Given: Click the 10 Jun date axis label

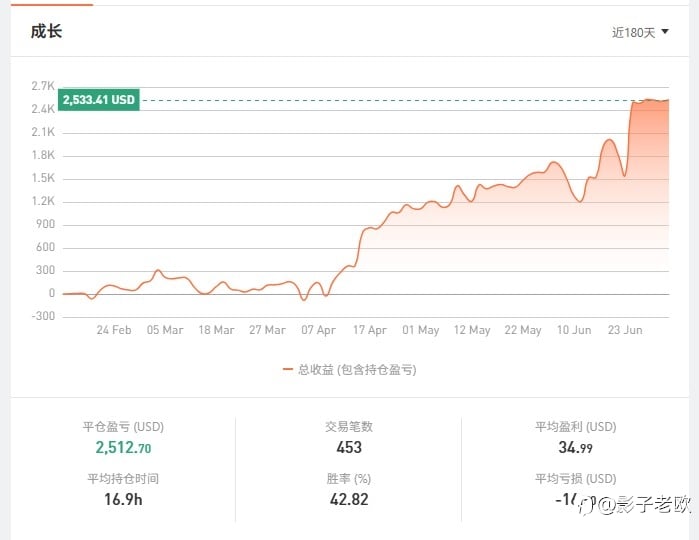Looking at the screenshot, I should coord(574,330).
